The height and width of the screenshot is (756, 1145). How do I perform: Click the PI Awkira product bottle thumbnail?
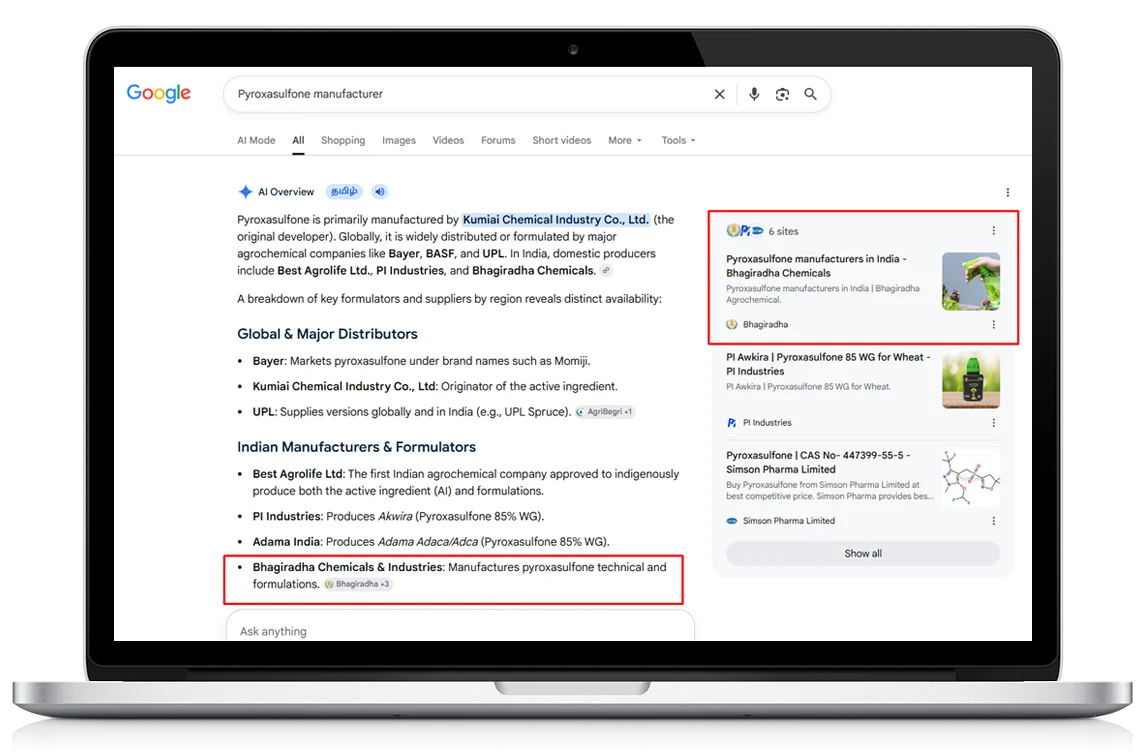(x=971, y=380)
